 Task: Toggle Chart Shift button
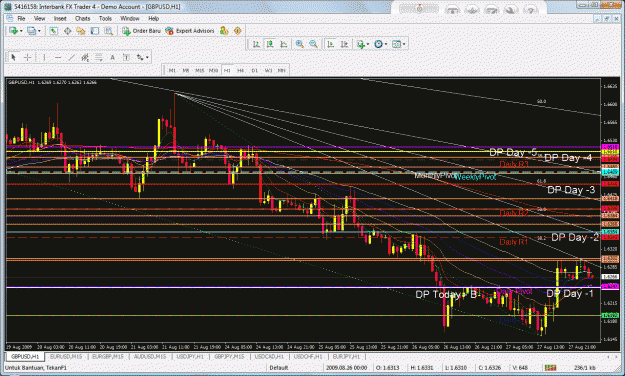(x=344, y=44)
